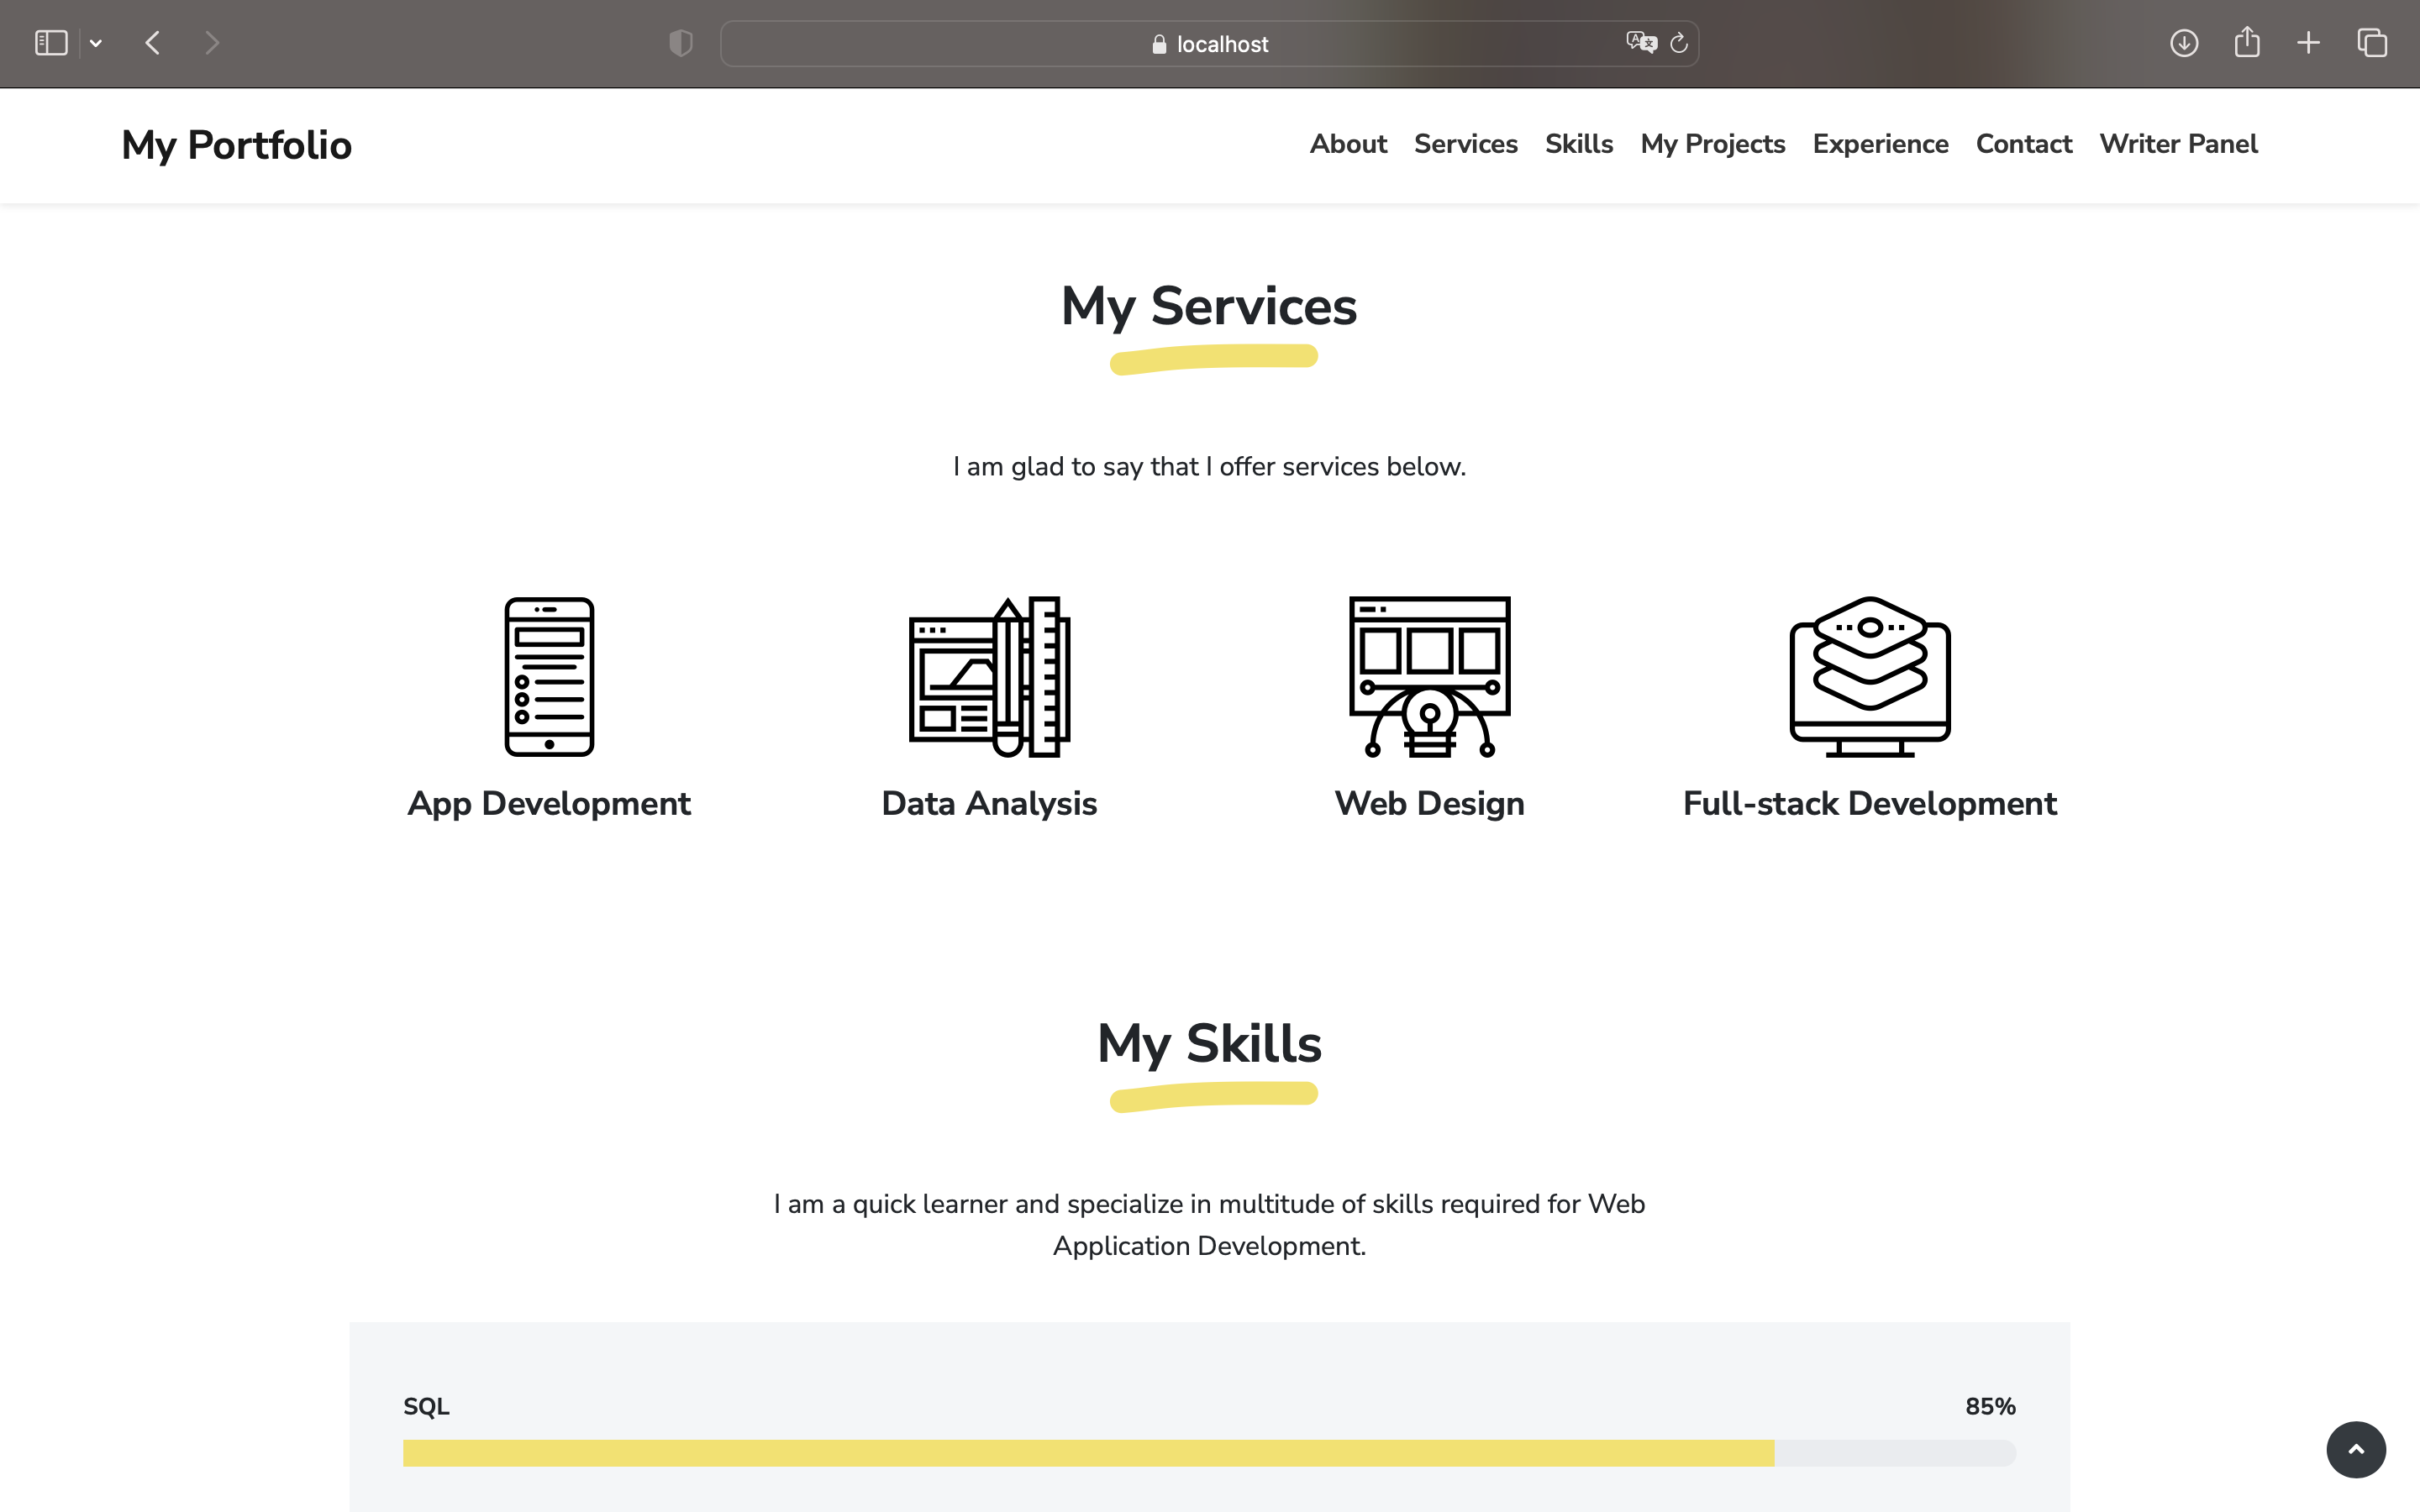Expand the sidebar dropdown chevron

point(96,43)
